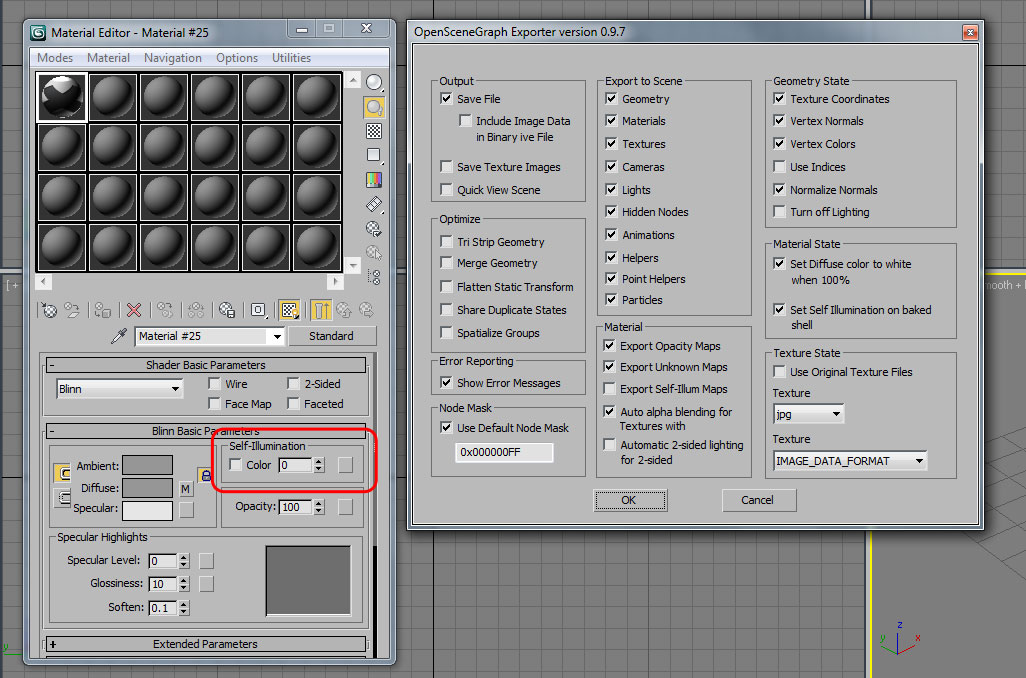The height and width of the screenshot is (678, 1026).
Task: Open the Utilities menu
Action: click(291, 58)
